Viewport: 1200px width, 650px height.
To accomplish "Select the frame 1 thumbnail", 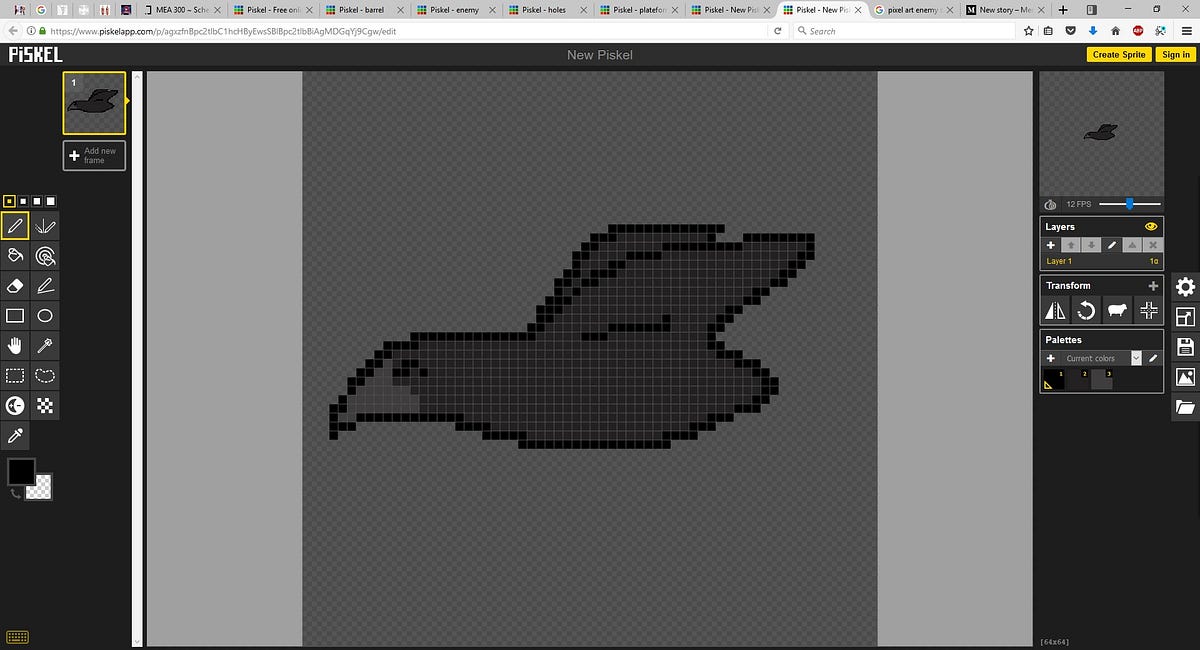I will [x=94, y=102].
